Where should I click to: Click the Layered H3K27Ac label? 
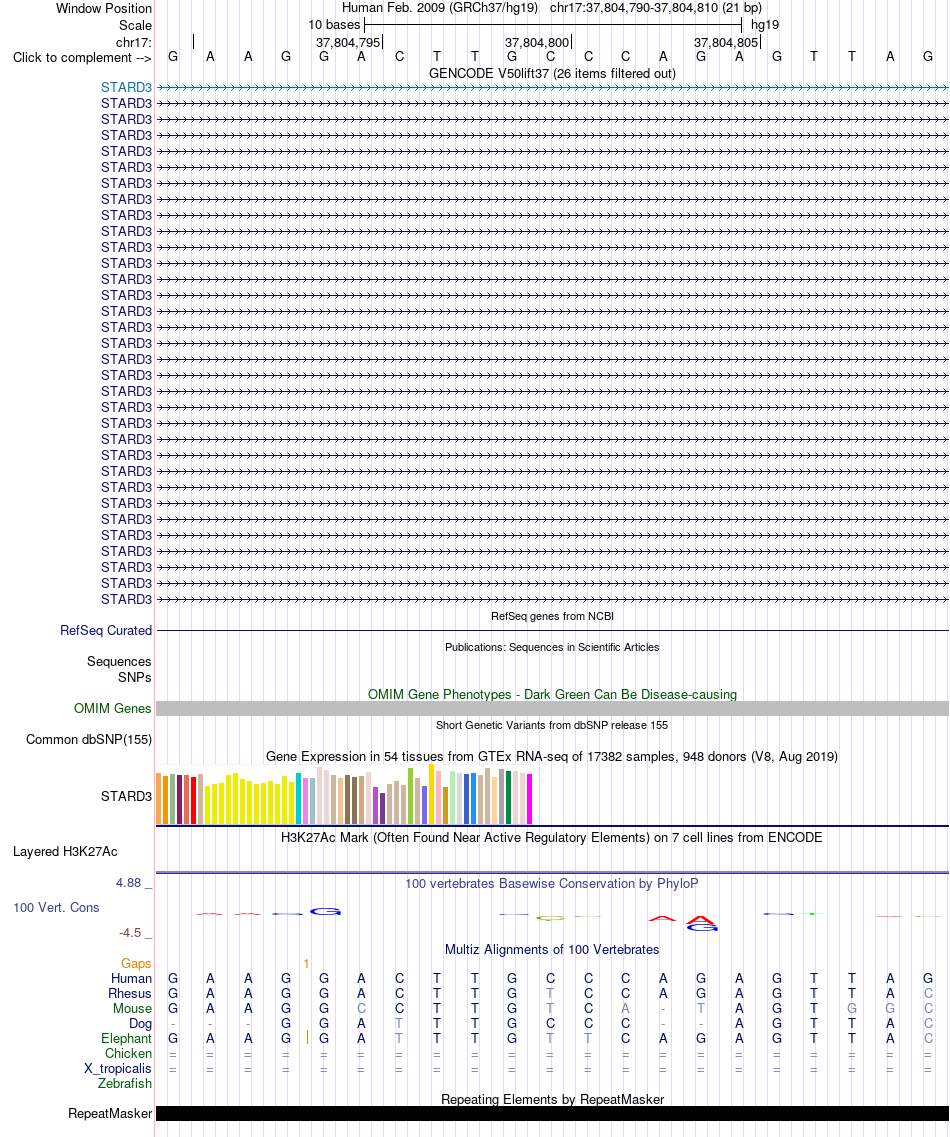click(x=65, y=851)
